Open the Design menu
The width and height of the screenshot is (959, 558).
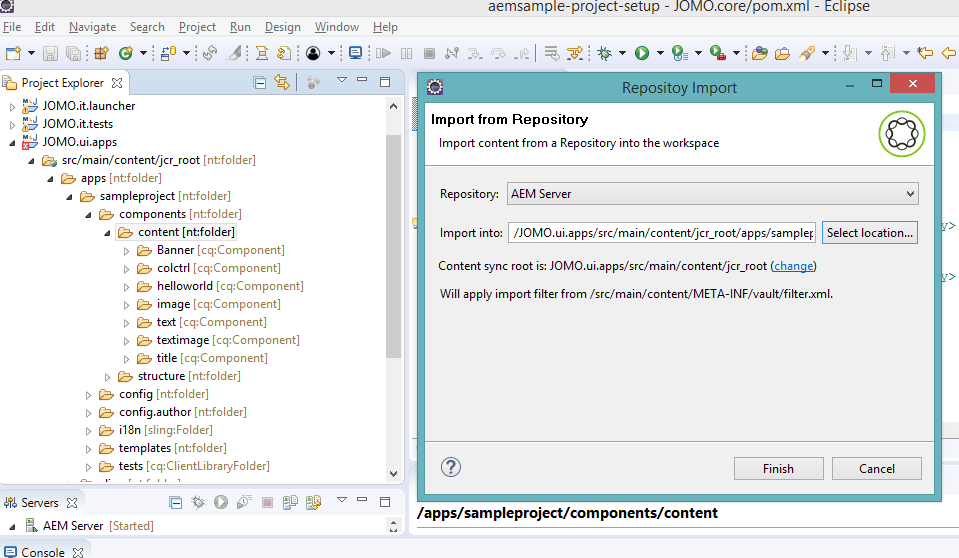click(x=283, y=27)
